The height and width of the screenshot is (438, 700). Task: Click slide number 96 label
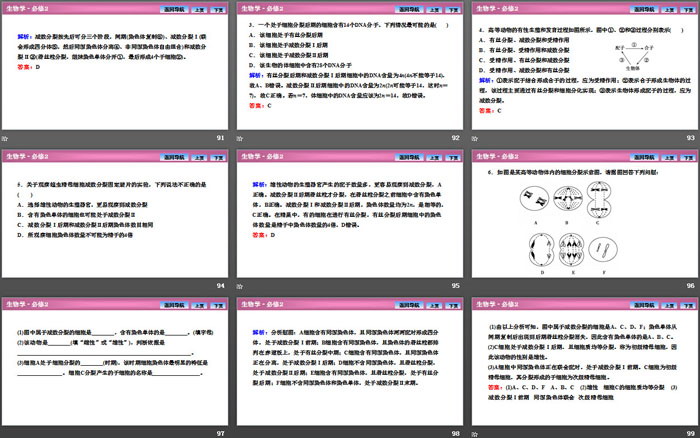point(691,286)
